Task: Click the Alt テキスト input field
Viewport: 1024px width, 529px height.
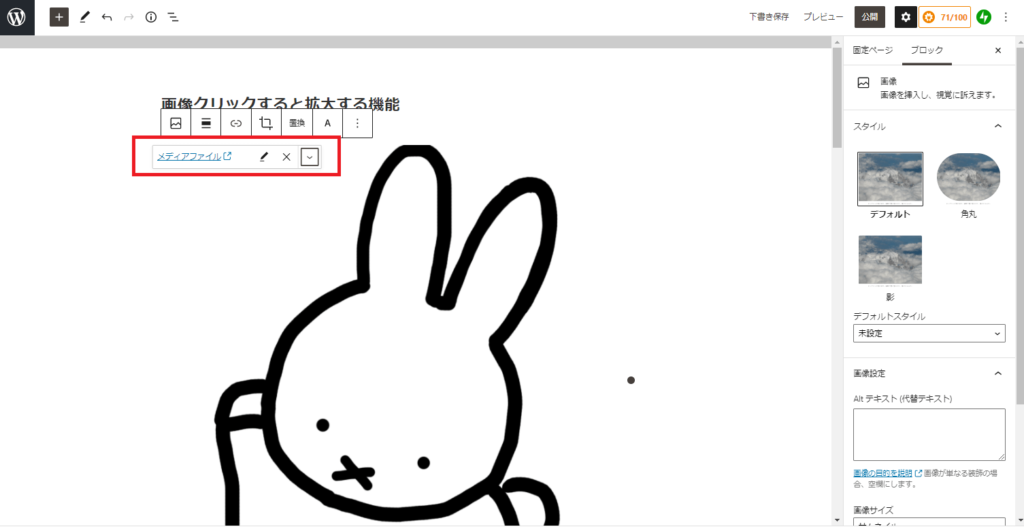Action: [x=928, y=434]
